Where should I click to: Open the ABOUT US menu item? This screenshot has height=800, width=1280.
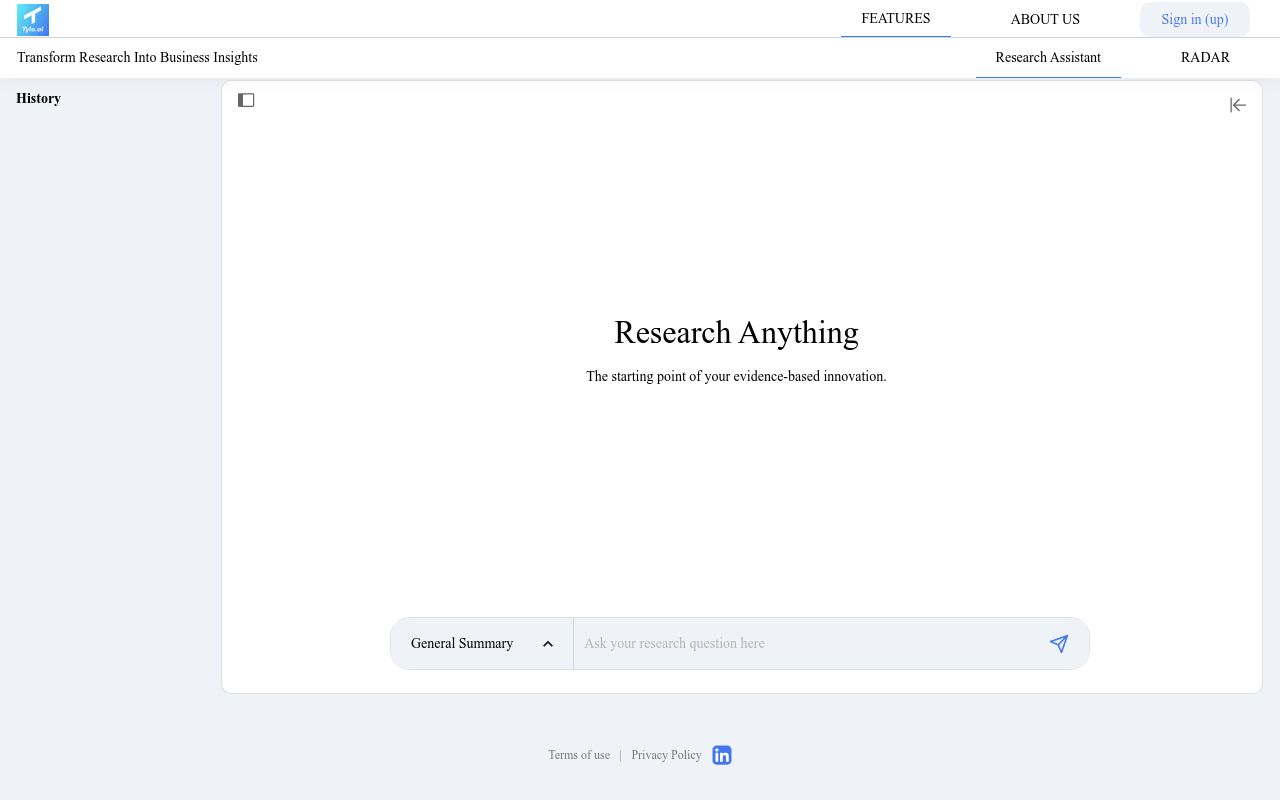1045,19
